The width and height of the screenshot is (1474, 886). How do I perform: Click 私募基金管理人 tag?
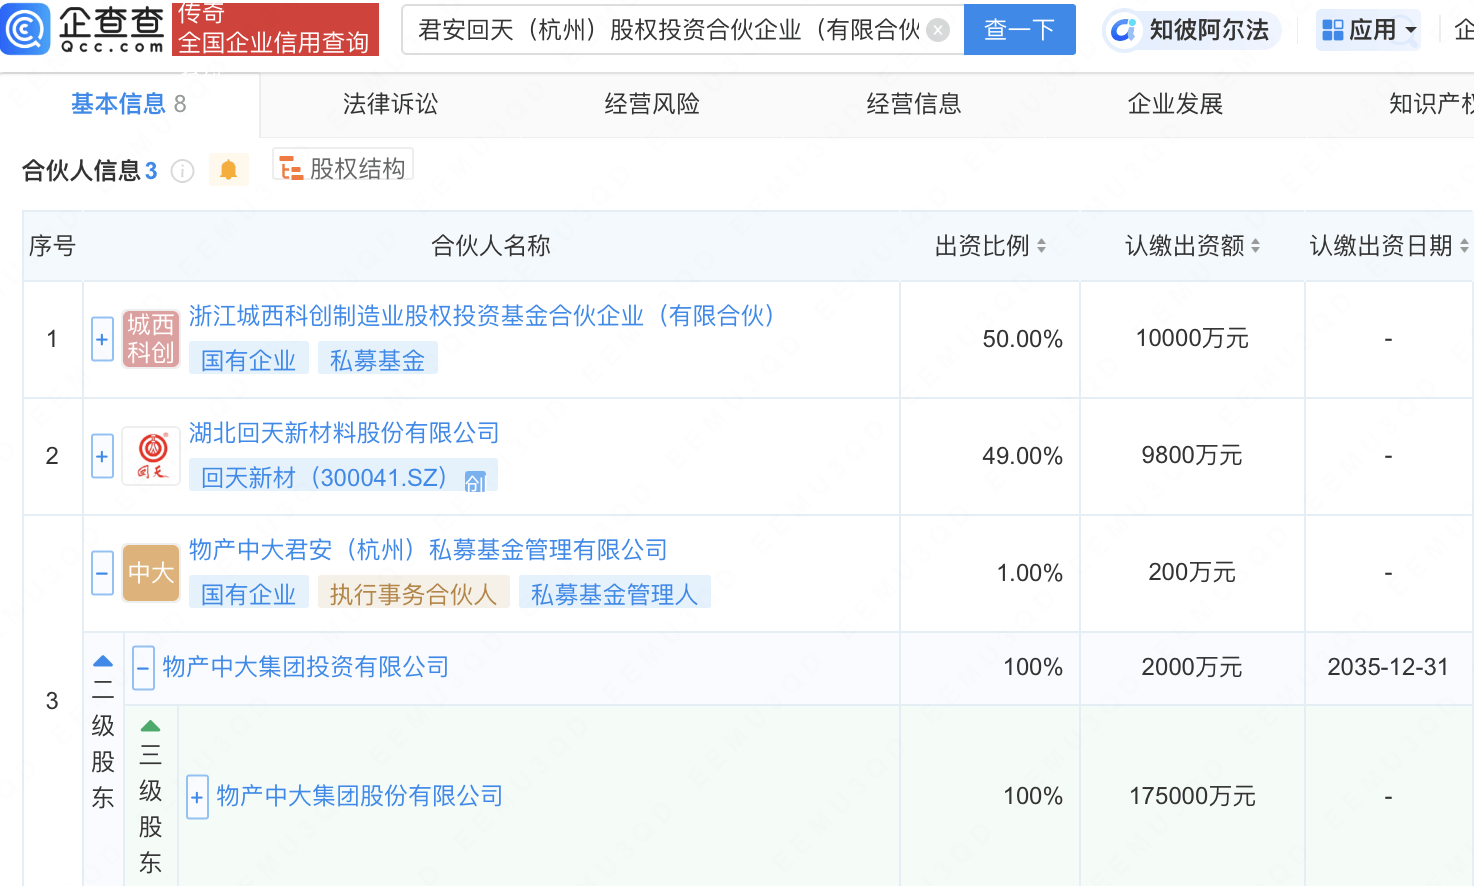point(614,594)
